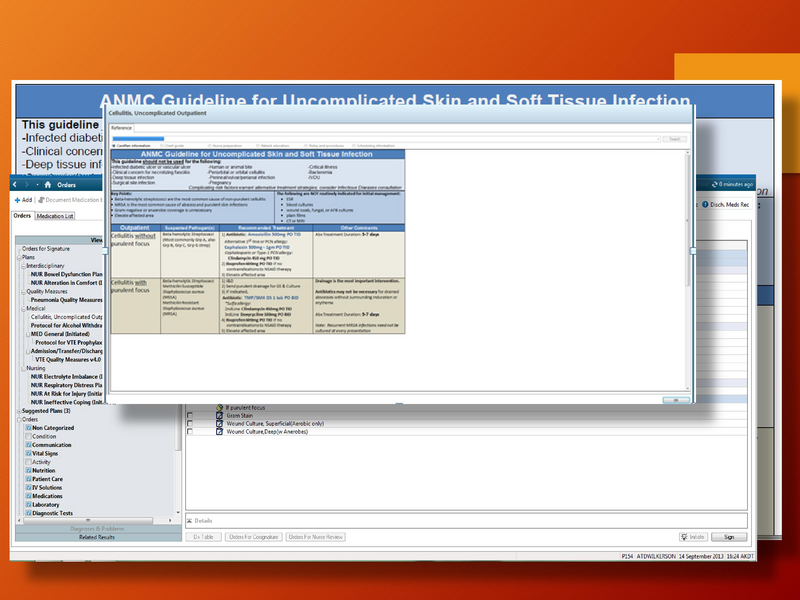Select Scheduling information radio button
Screen dimensions: 800x600
click(x=354, y=146)
